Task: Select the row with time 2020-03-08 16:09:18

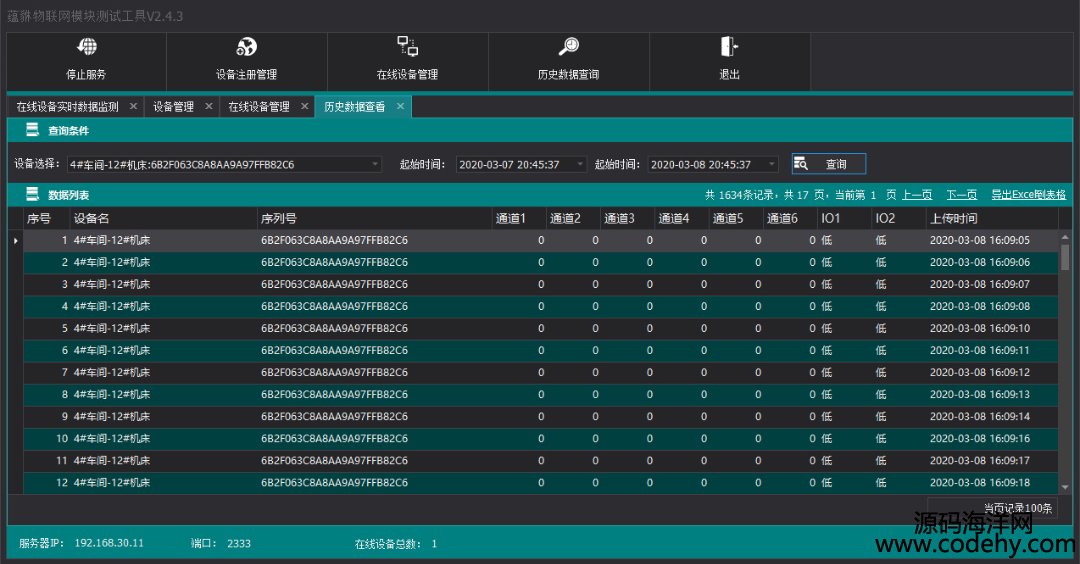Action: (x=541, y=483)
